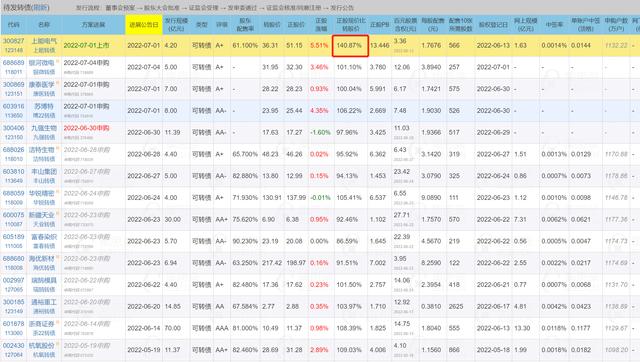
Task: Open stock code 601878 link
Action: (13, 324)
